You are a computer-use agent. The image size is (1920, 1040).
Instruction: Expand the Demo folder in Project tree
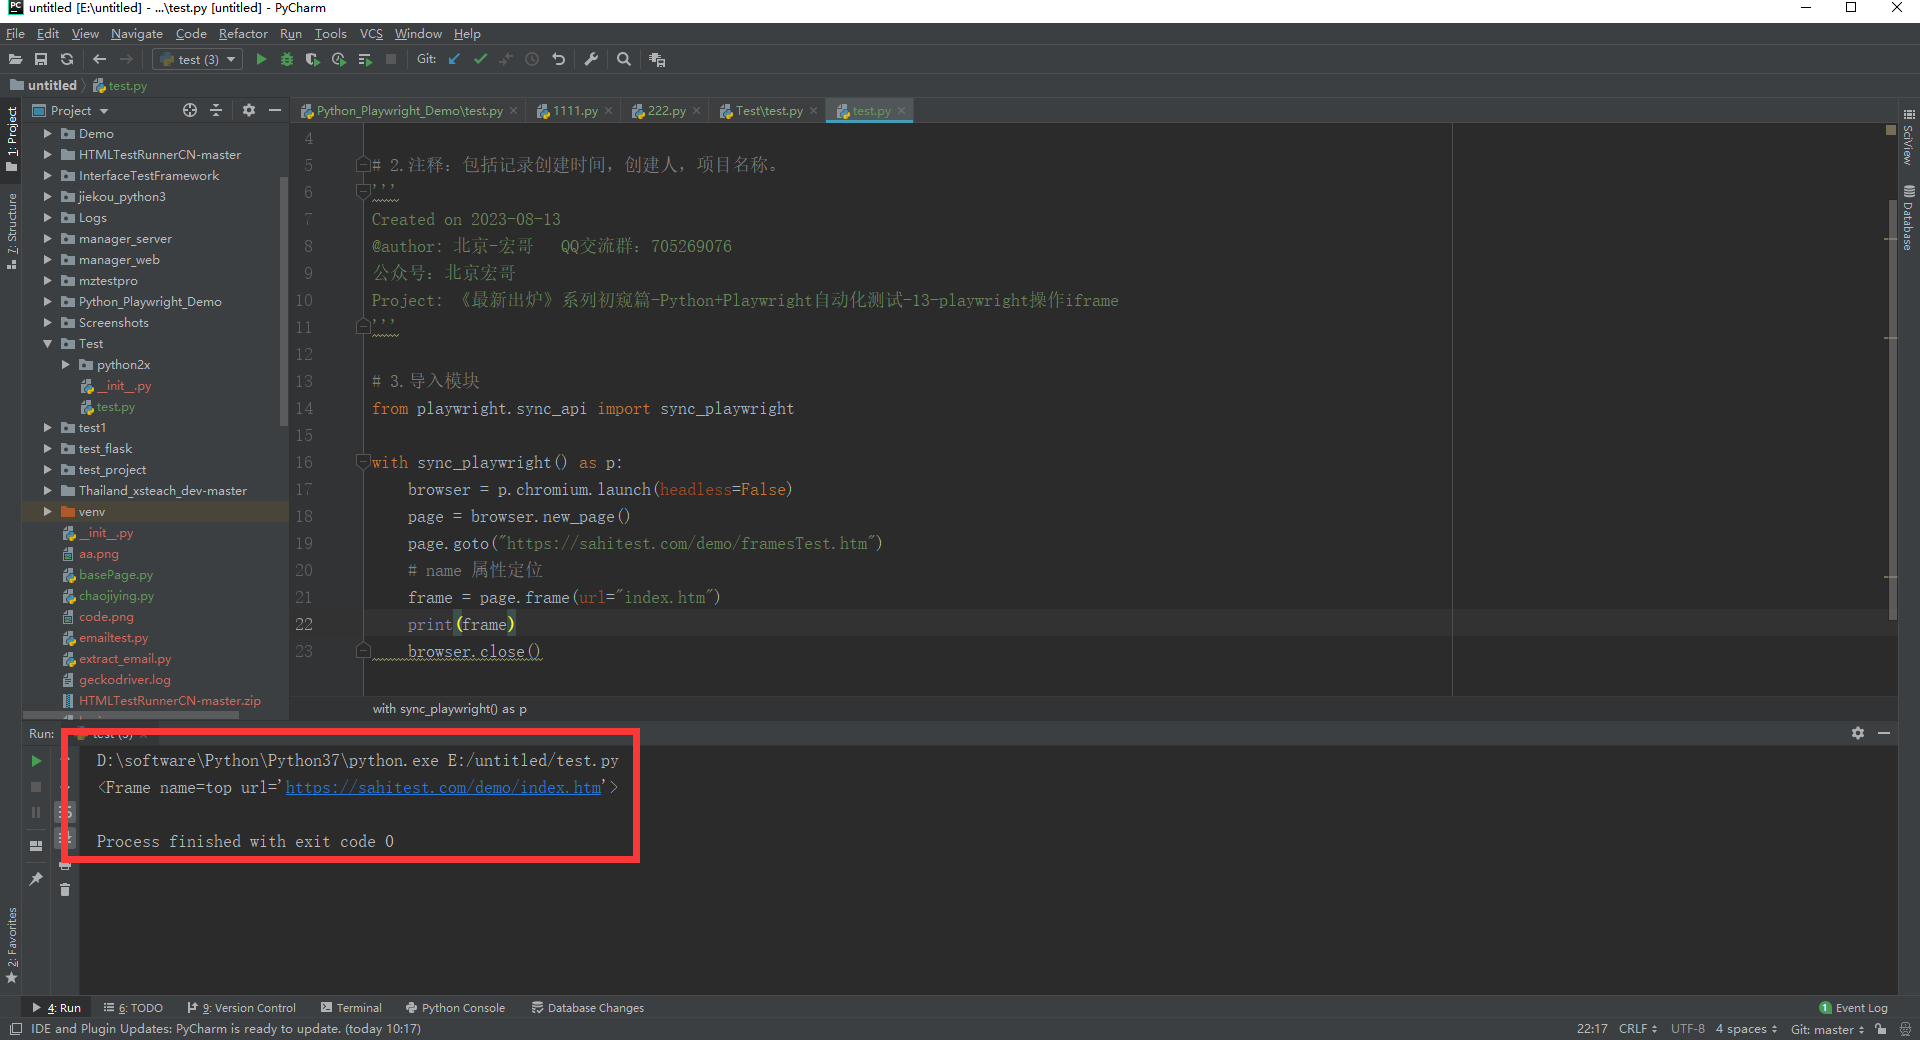click(47, 133)
